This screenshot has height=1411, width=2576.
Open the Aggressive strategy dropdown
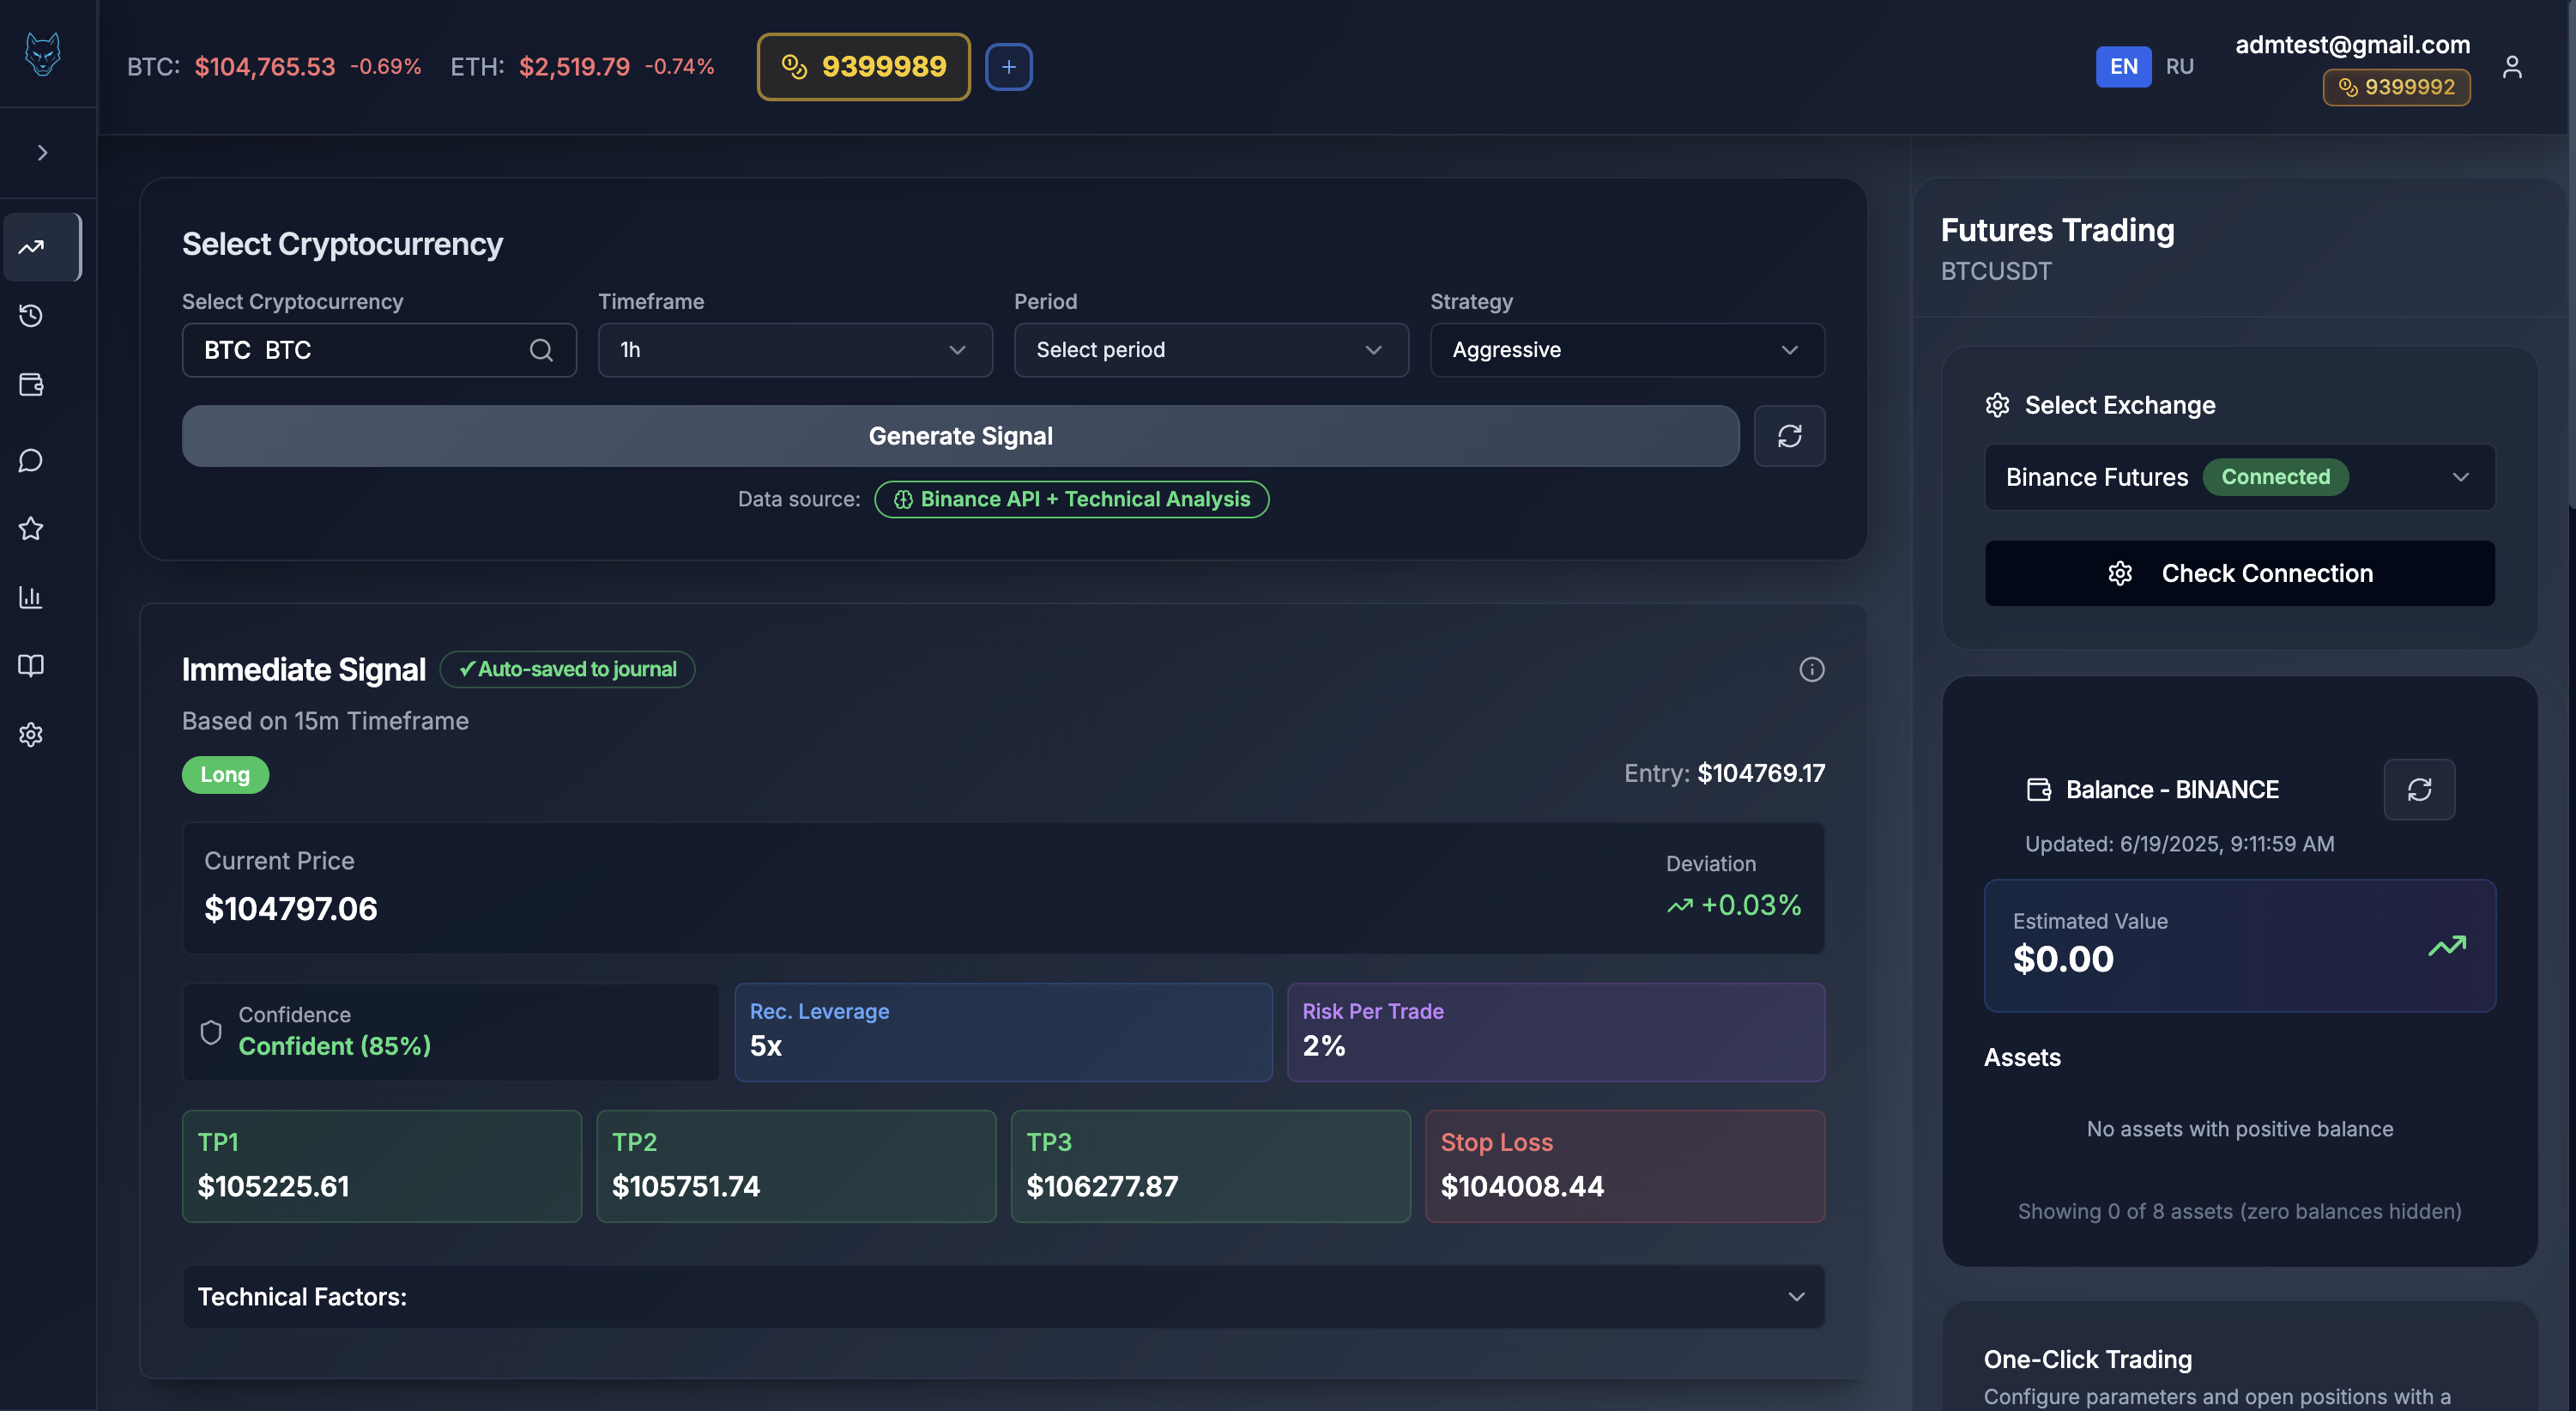[x=1626, y=350]
